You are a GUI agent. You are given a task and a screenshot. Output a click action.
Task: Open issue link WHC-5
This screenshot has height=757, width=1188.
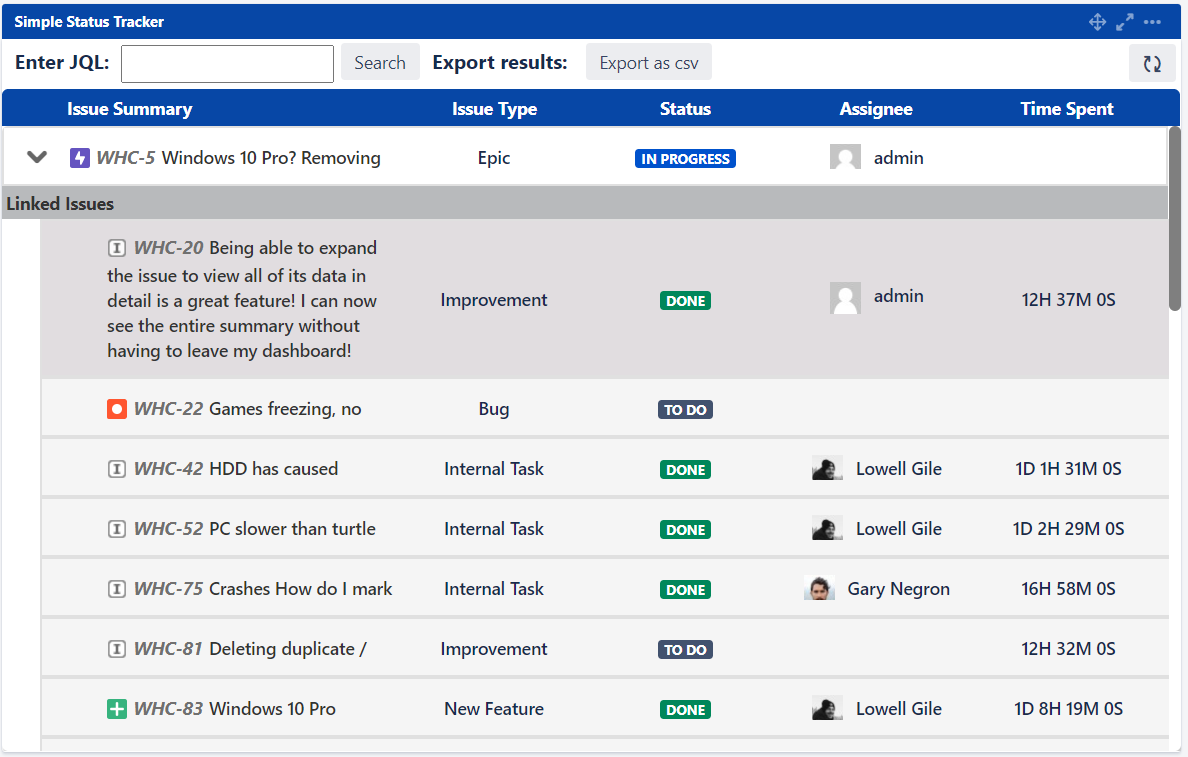[x=126, y=158]
